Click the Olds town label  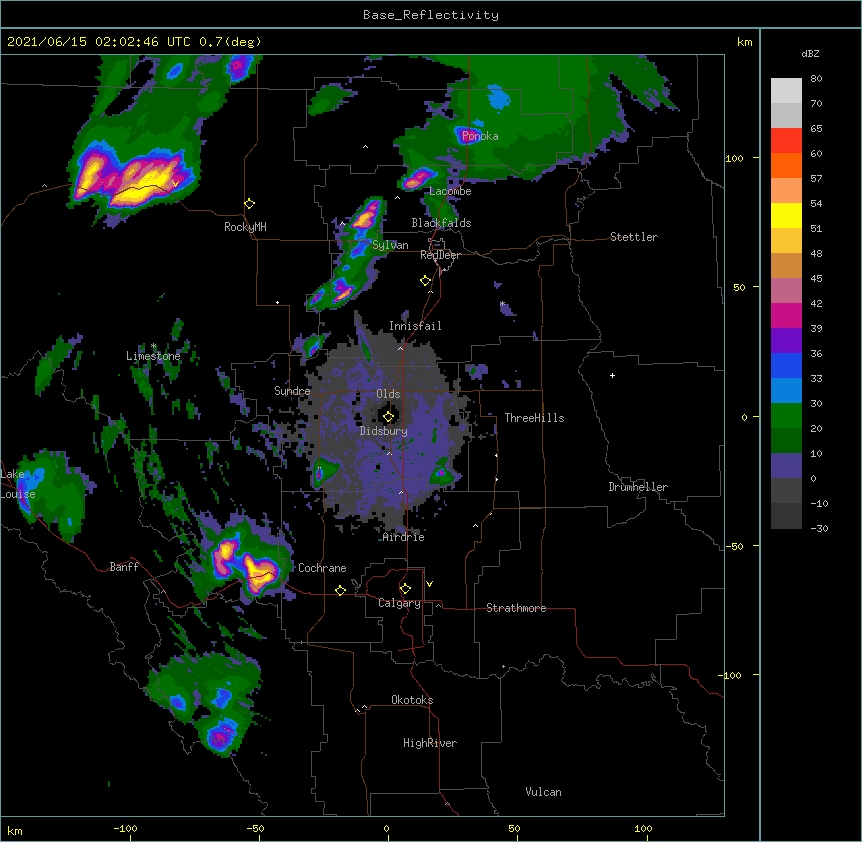pyautogui.click(x=388, y=394)
